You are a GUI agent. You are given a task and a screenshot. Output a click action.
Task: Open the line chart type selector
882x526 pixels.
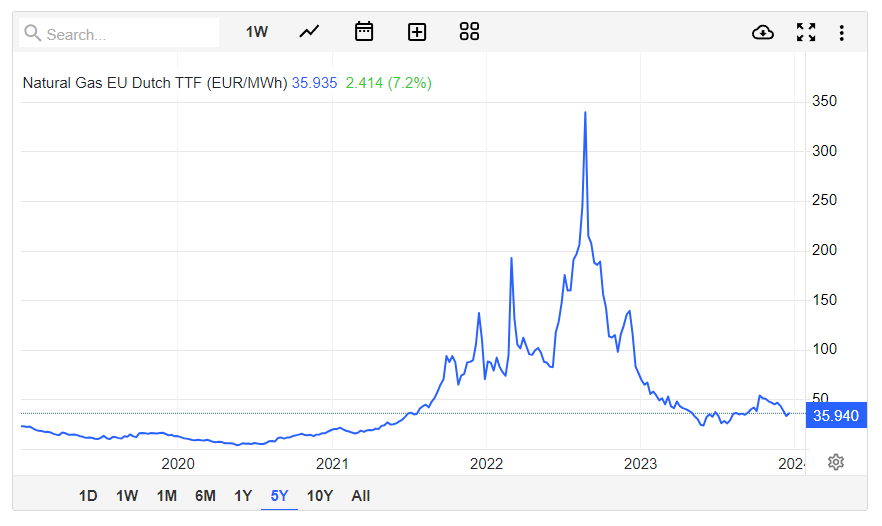(x=309, y=32)
